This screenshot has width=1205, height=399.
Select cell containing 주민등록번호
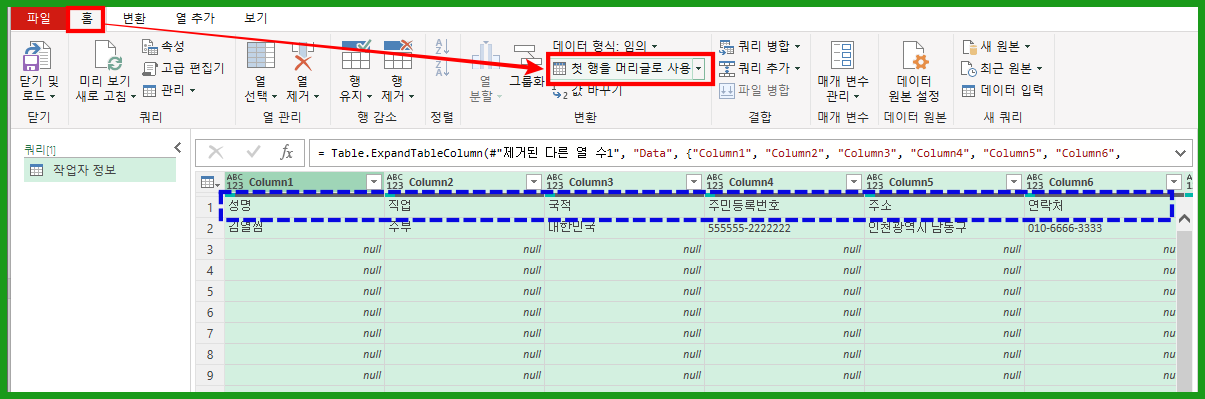point(784,206)
